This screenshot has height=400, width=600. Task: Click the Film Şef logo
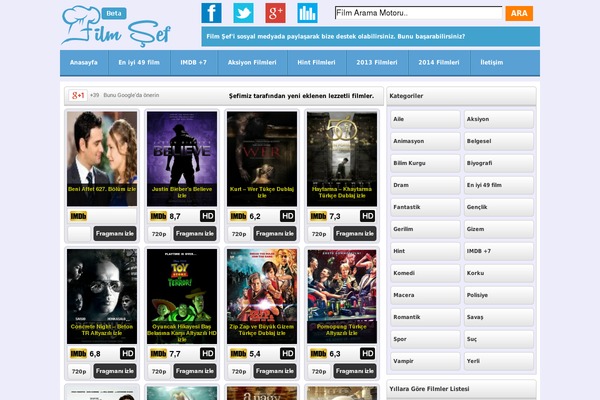(x=116, y=26)
